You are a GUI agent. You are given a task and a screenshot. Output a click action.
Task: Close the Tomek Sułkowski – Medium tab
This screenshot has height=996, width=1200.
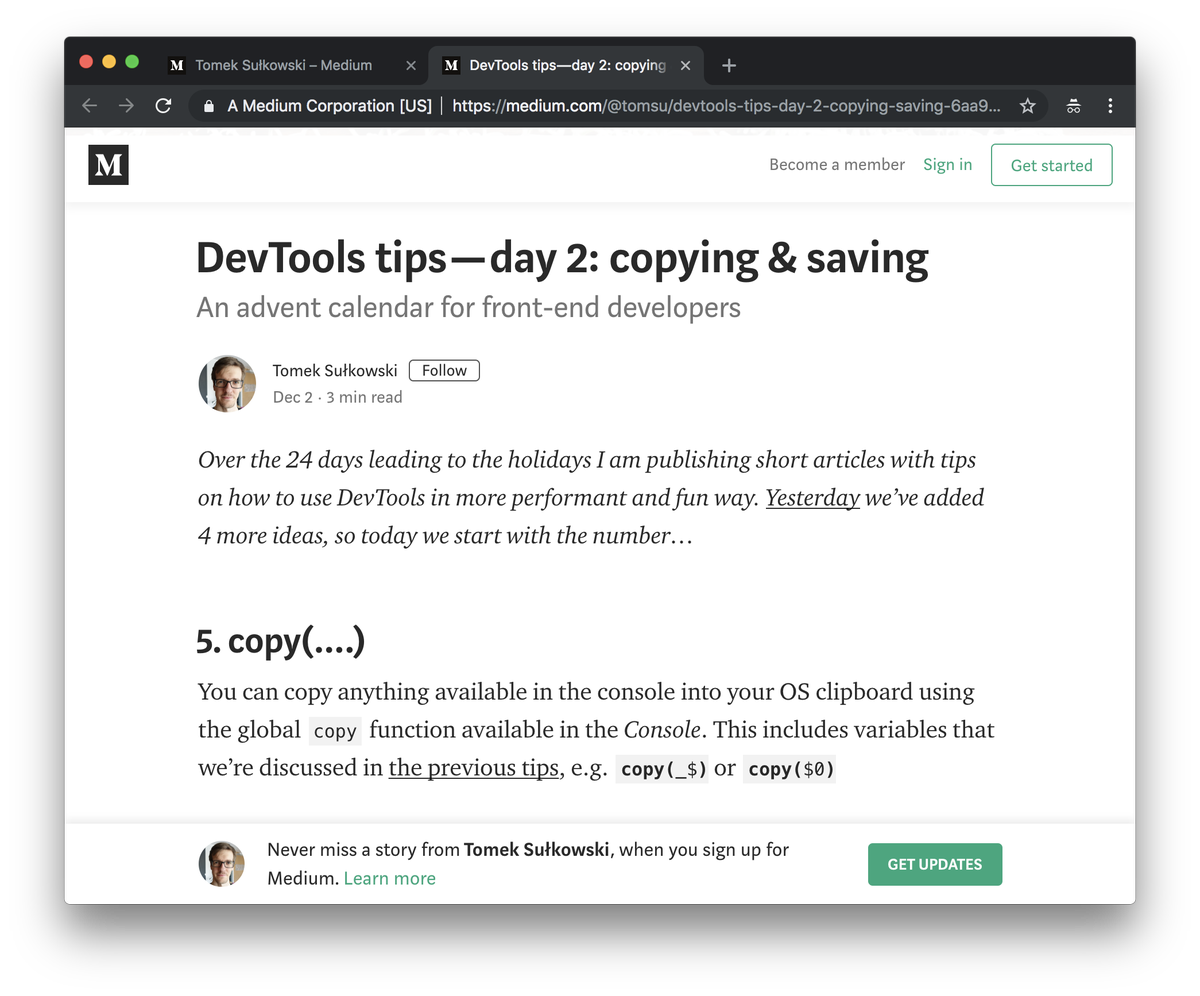click(410, 66)
